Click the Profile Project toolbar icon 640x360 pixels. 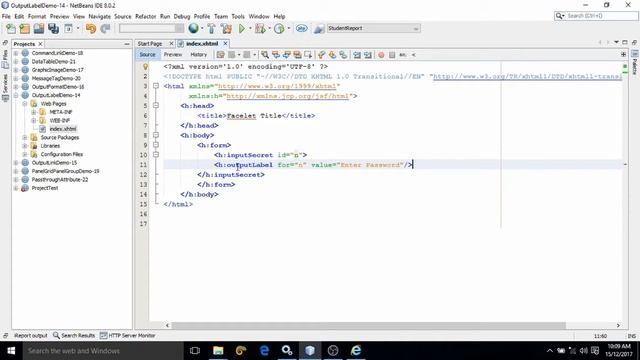click(279, 29)
